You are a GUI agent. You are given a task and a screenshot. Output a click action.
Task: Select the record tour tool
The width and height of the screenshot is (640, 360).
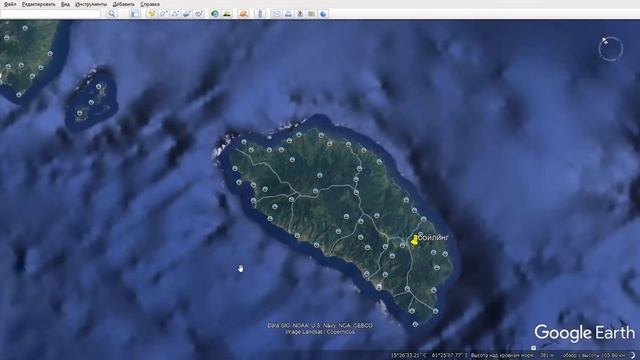pos(199,13)
